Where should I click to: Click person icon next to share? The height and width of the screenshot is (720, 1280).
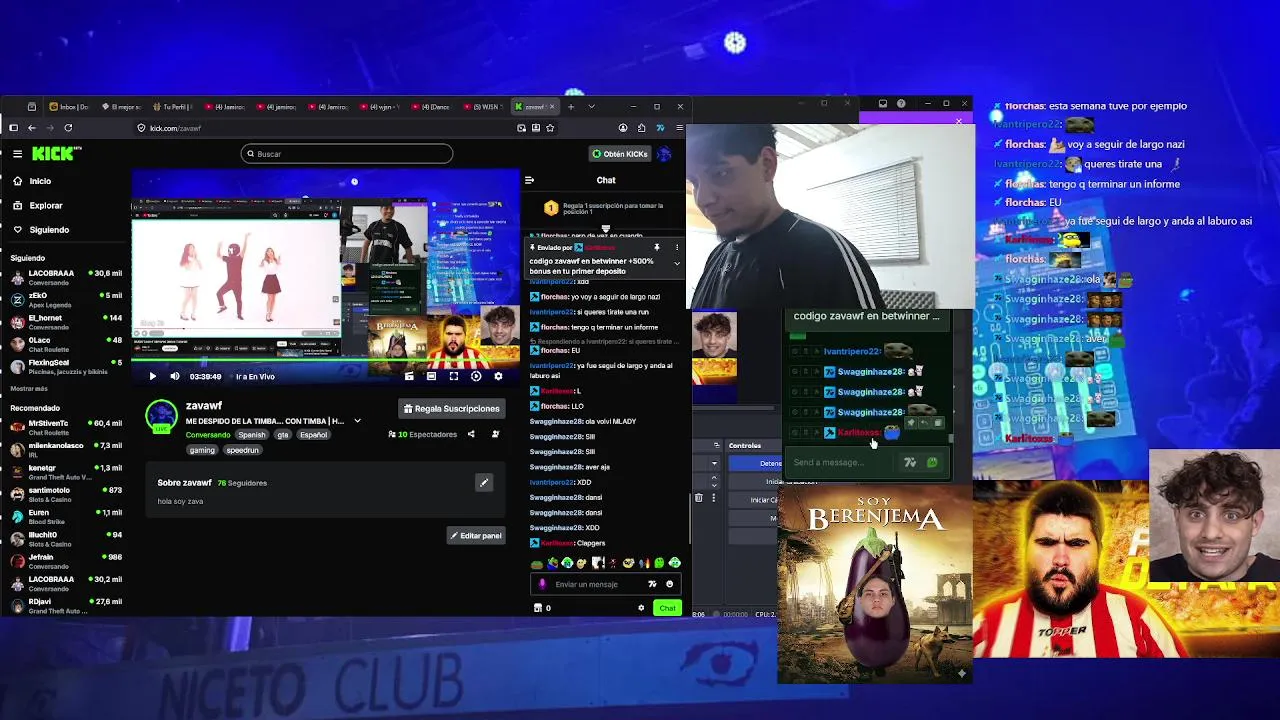pos(495,435)
